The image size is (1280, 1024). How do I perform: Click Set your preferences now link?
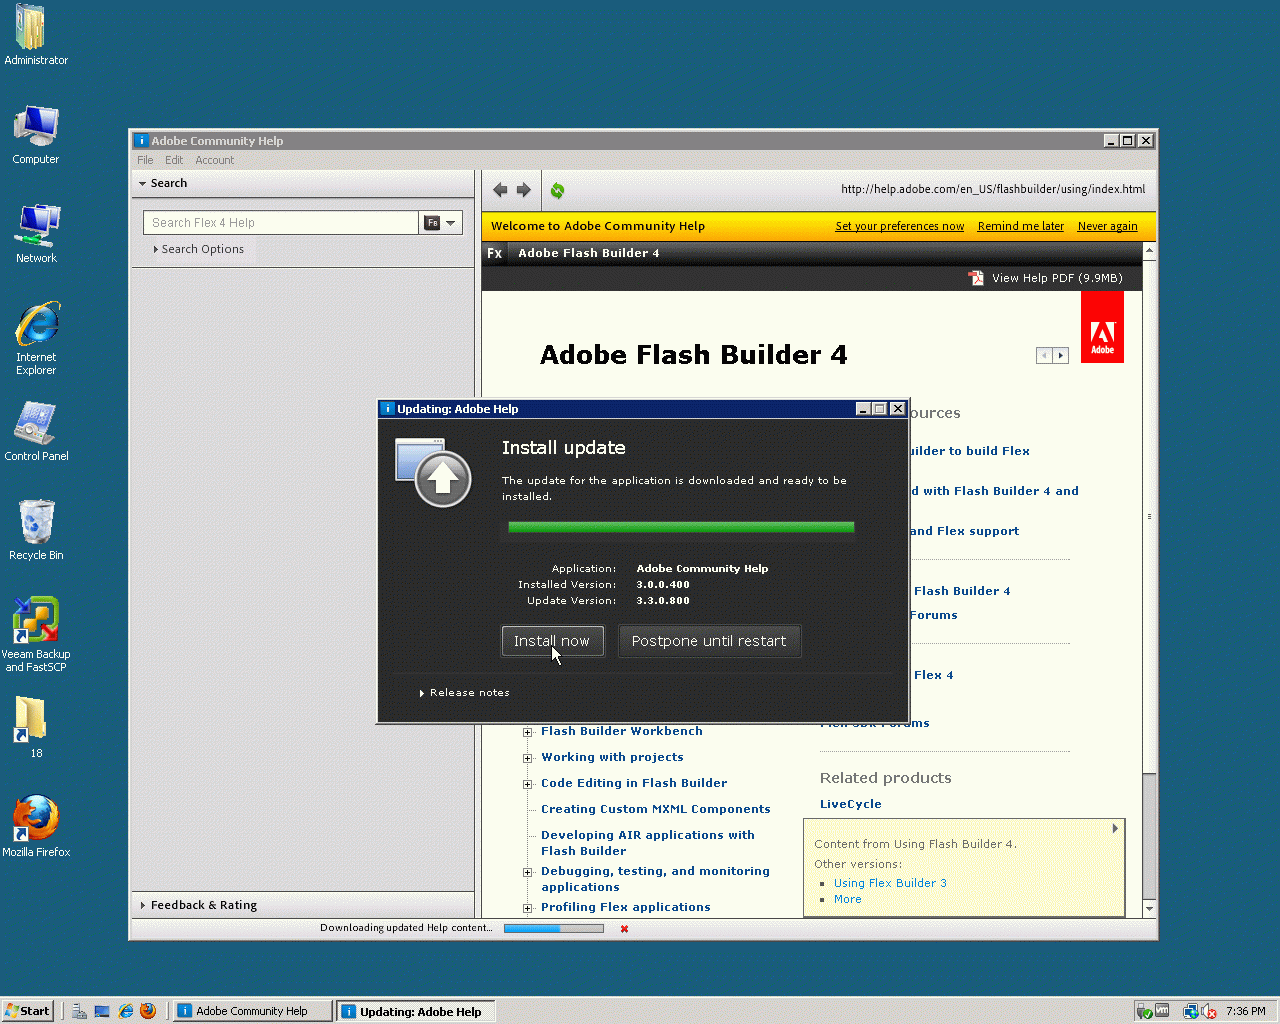coord(900,226)
